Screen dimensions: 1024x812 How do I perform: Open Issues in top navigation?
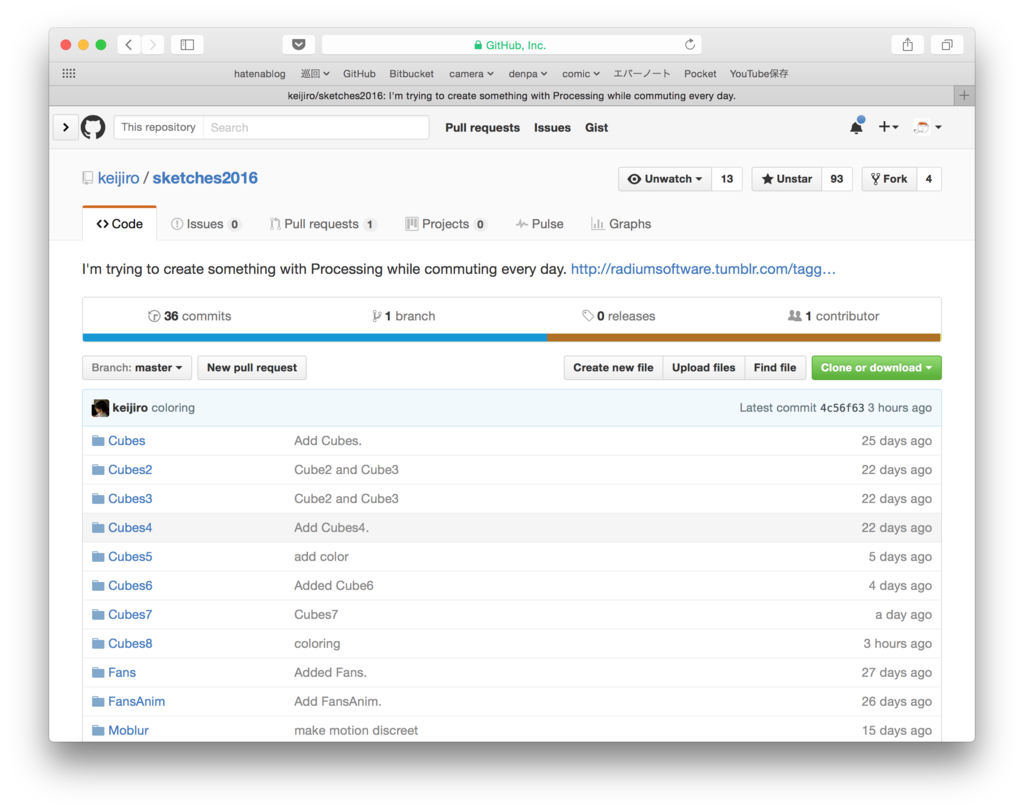tap(552, 127)
